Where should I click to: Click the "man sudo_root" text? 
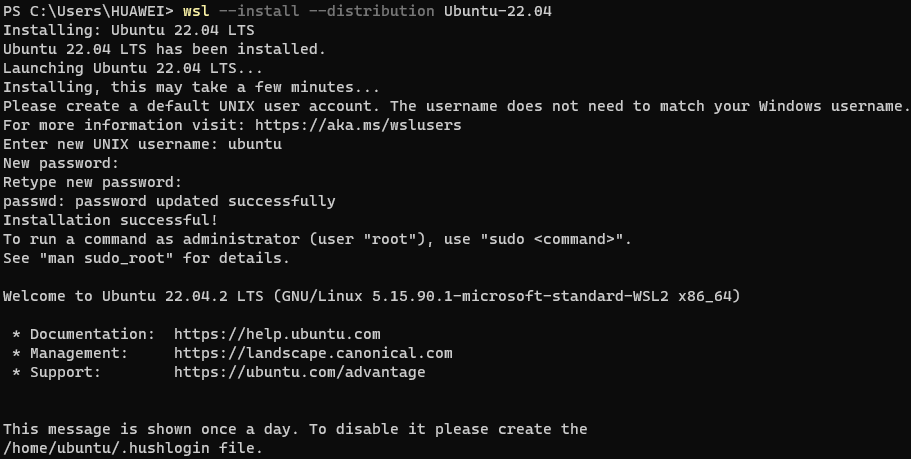pyautogui.click(x=106, y=259)
